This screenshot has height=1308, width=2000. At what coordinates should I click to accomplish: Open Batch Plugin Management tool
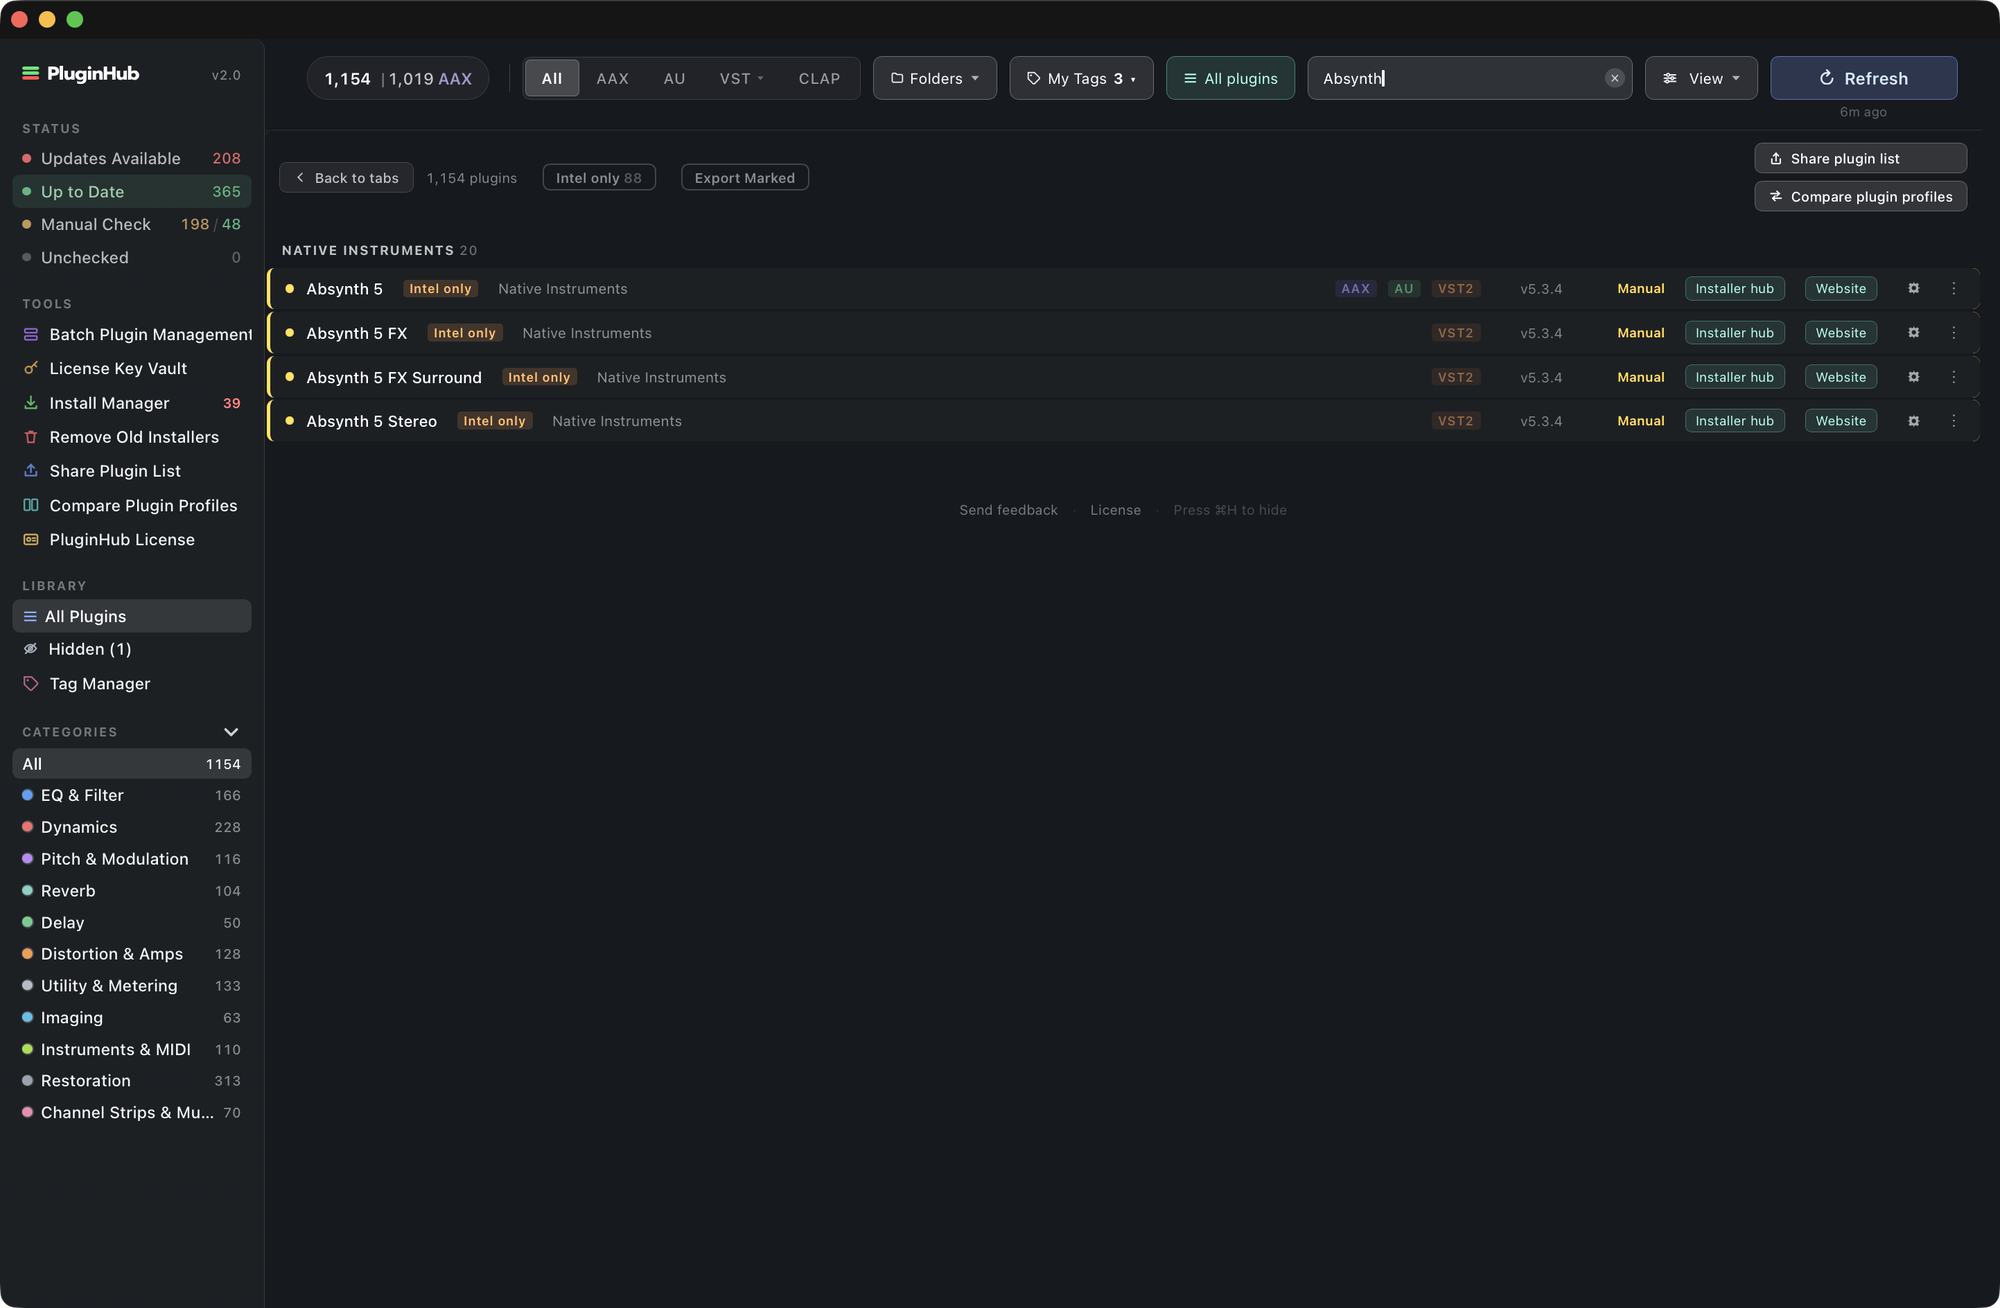tap(132, 334)
